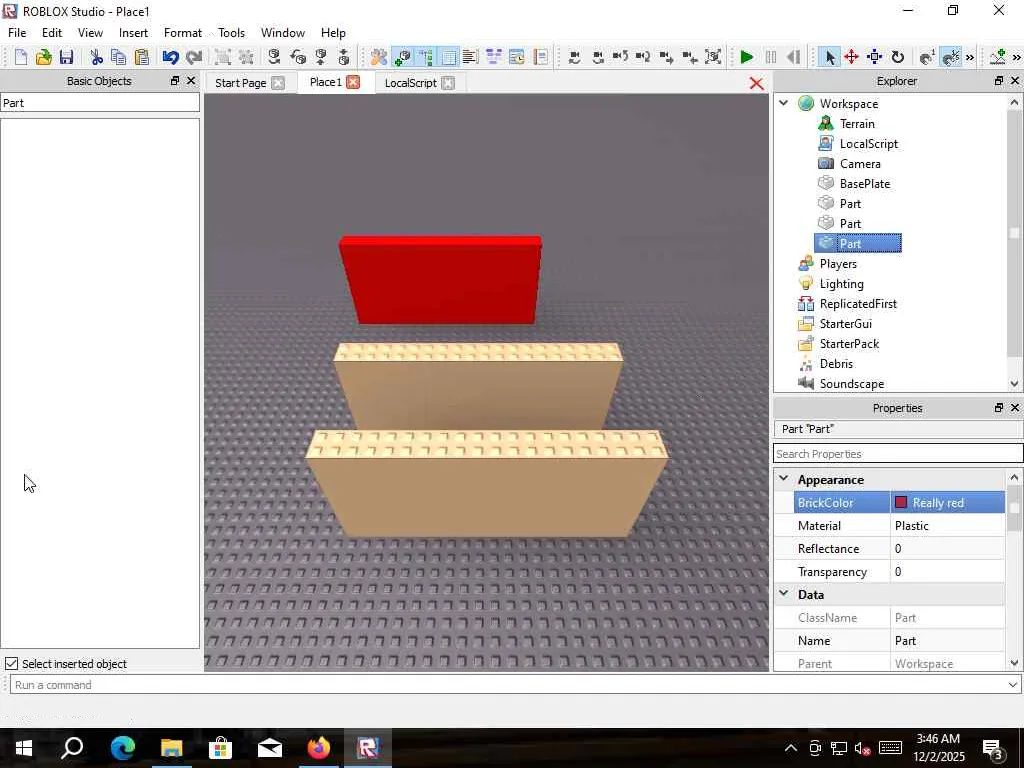The image size is (1024, 768).
Task: Switch to the Start Page tab
Action: tap(240, 83)
